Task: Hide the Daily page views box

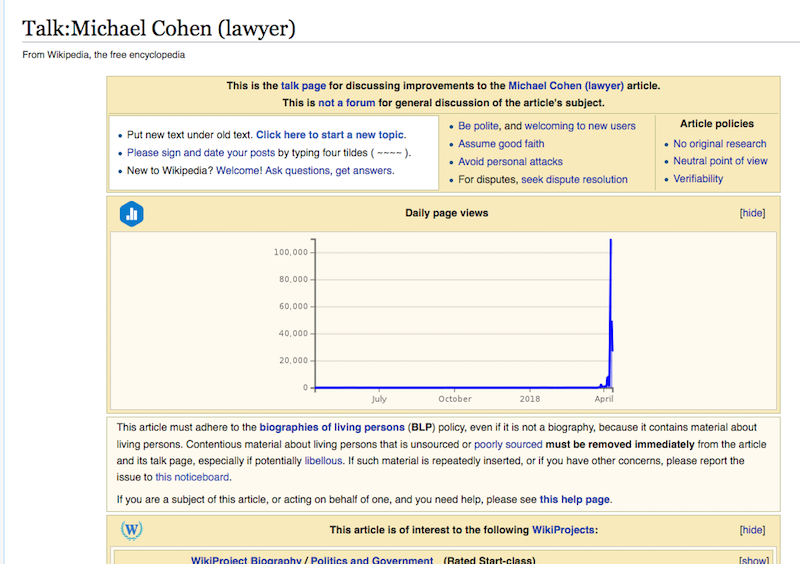Action: (x=753, y=213)
